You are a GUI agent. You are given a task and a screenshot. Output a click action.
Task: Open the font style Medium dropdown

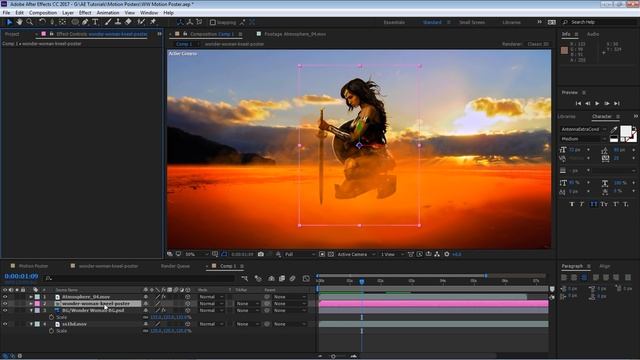point(584,139)
